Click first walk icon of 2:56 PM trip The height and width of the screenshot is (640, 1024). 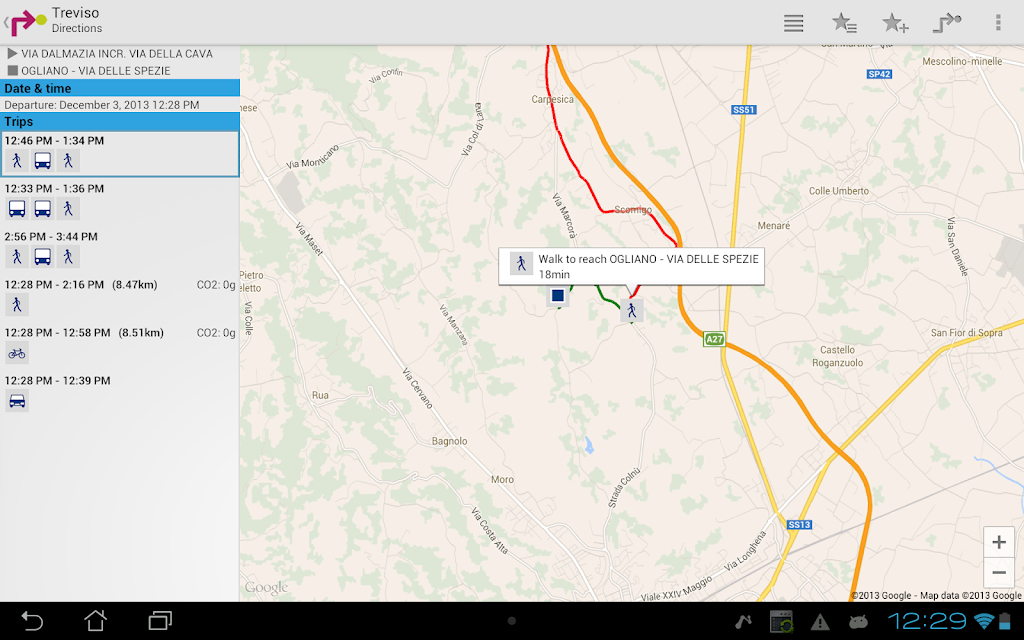coord(17,257)
